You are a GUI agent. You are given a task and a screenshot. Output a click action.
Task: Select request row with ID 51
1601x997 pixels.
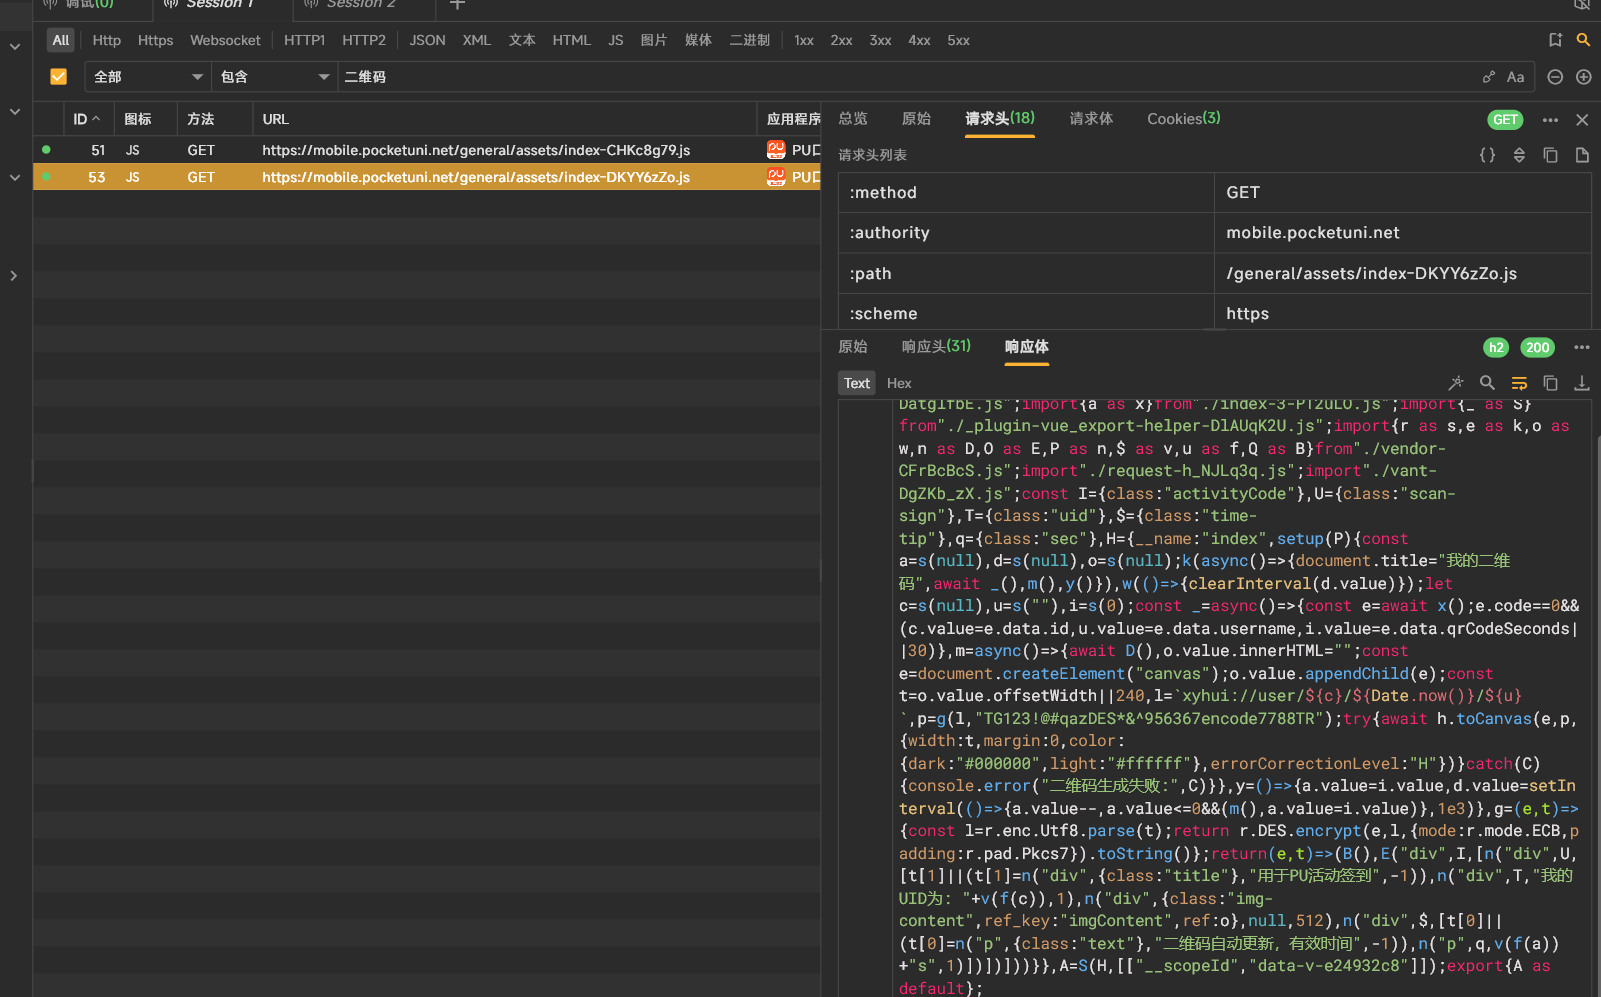pos(400,150)
